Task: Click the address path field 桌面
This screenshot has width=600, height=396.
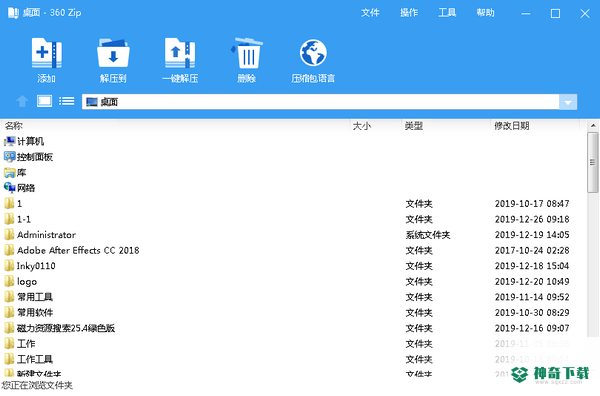Action: point(320,102)
